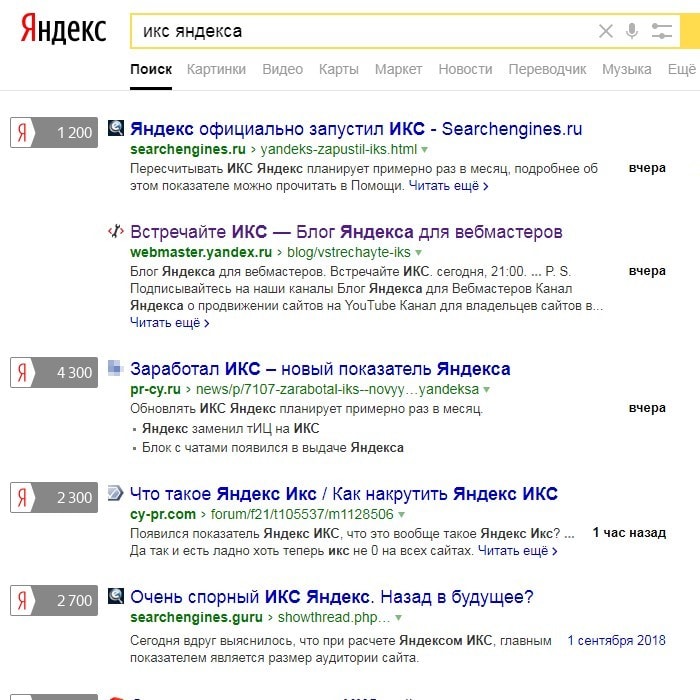This screenshot has width=700, height=700.
Task: Click webmaster.yandex.ru domain link
Action: point(201,252)
